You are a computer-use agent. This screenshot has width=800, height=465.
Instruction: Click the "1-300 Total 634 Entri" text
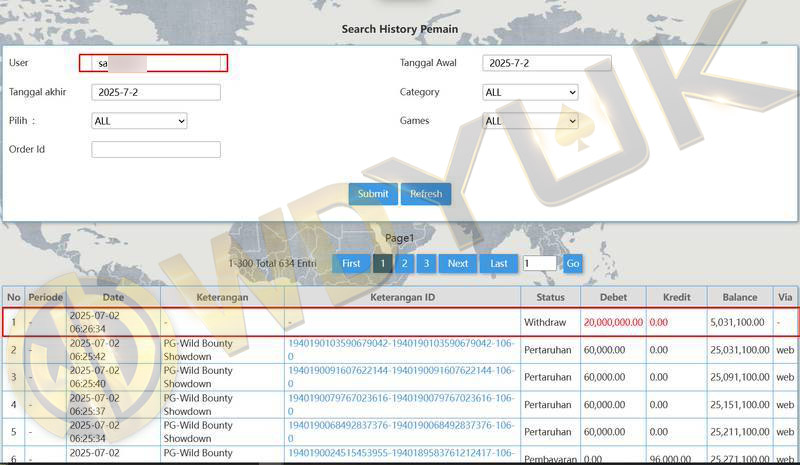[272, 263]
